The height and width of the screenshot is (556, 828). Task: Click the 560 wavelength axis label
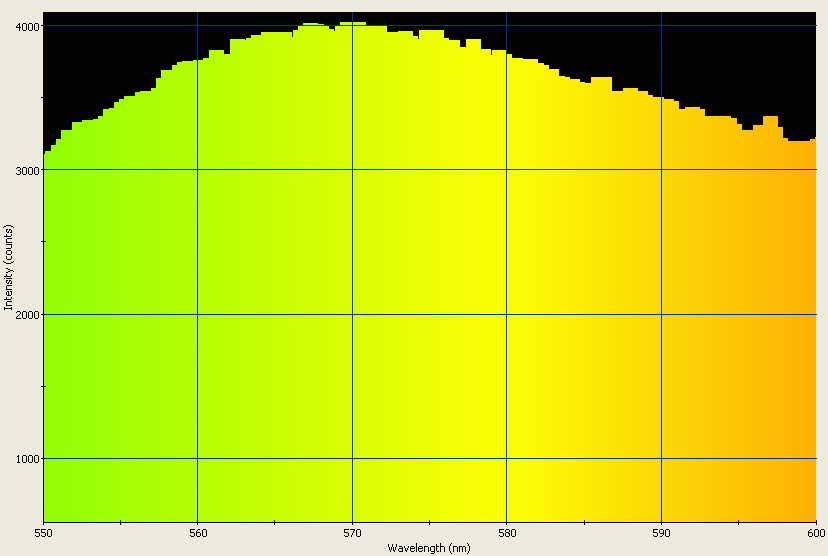(198, 534)
